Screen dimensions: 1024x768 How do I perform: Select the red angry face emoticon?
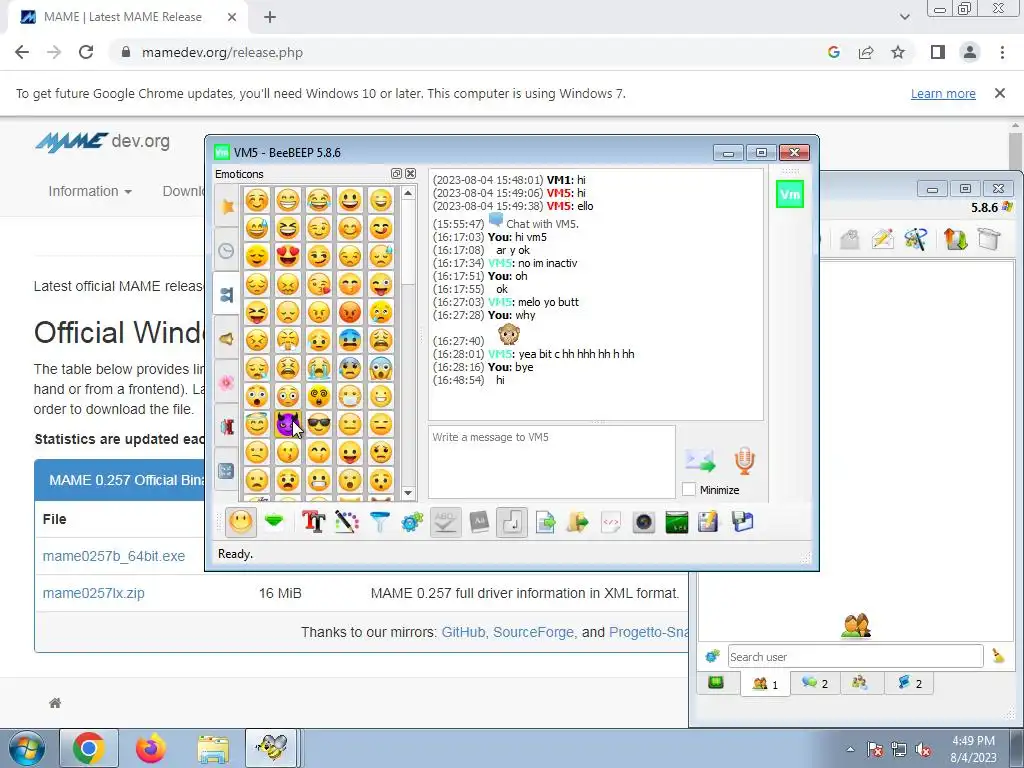click(350, 312)
